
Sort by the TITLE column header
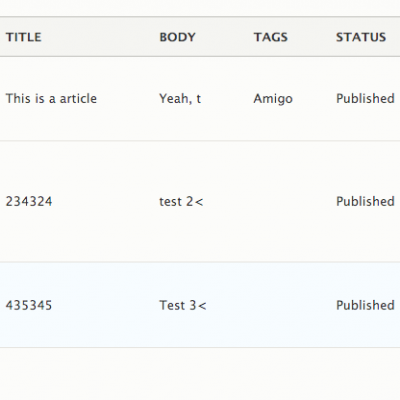[x=24, y=37]
